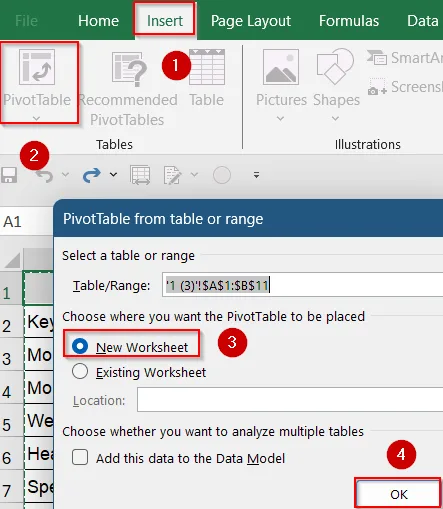Screen dimensions: 443x509
Task: Insert a Table from the ribbon
Action: (x=207, y=78)
